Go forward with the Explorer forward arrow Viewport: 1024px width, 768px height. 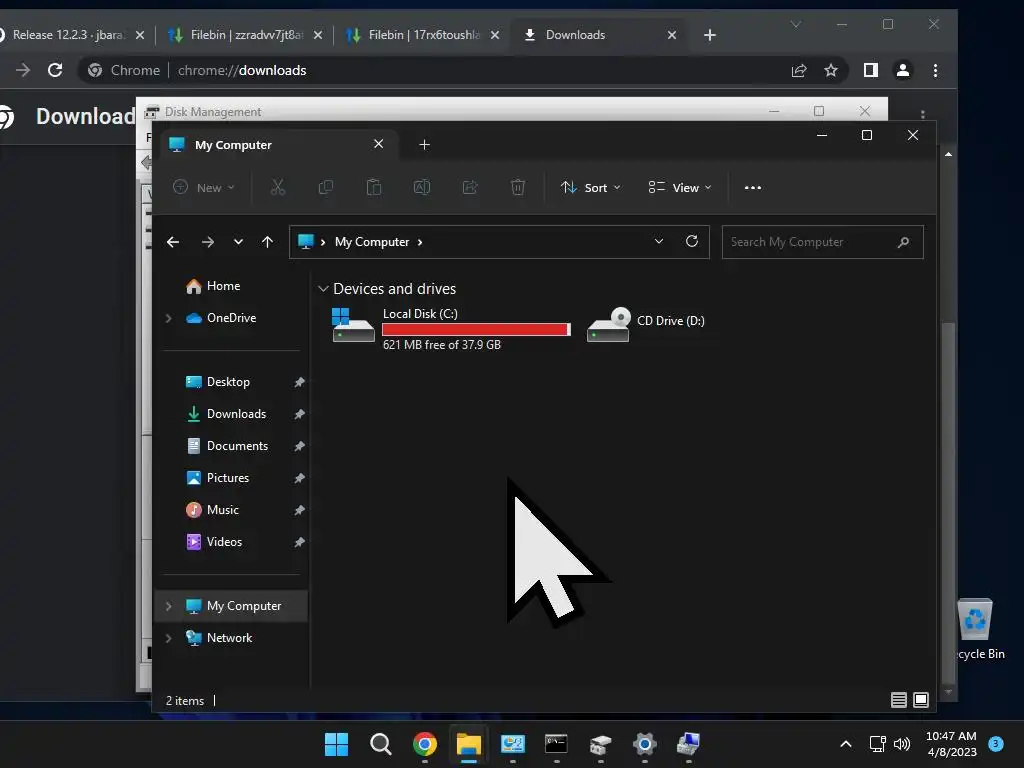[x=208, y=242]
